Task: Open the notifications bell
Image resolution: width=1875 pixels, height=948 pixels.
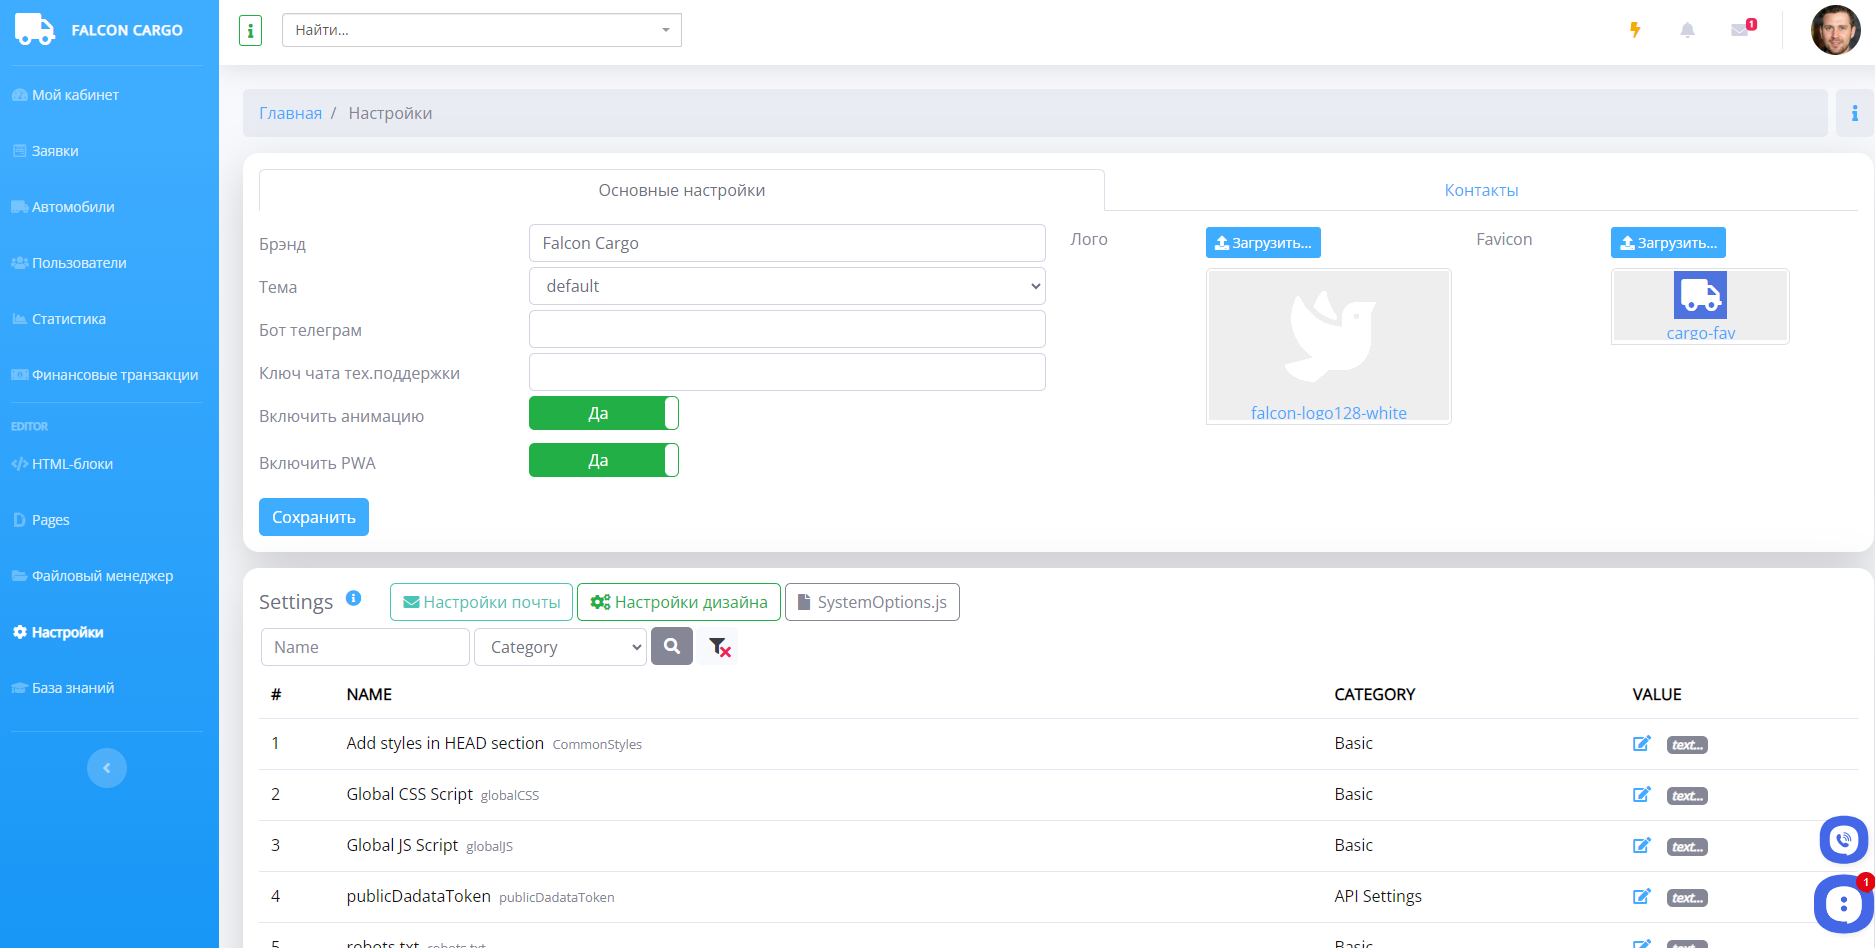Action: pos(1687,30)
